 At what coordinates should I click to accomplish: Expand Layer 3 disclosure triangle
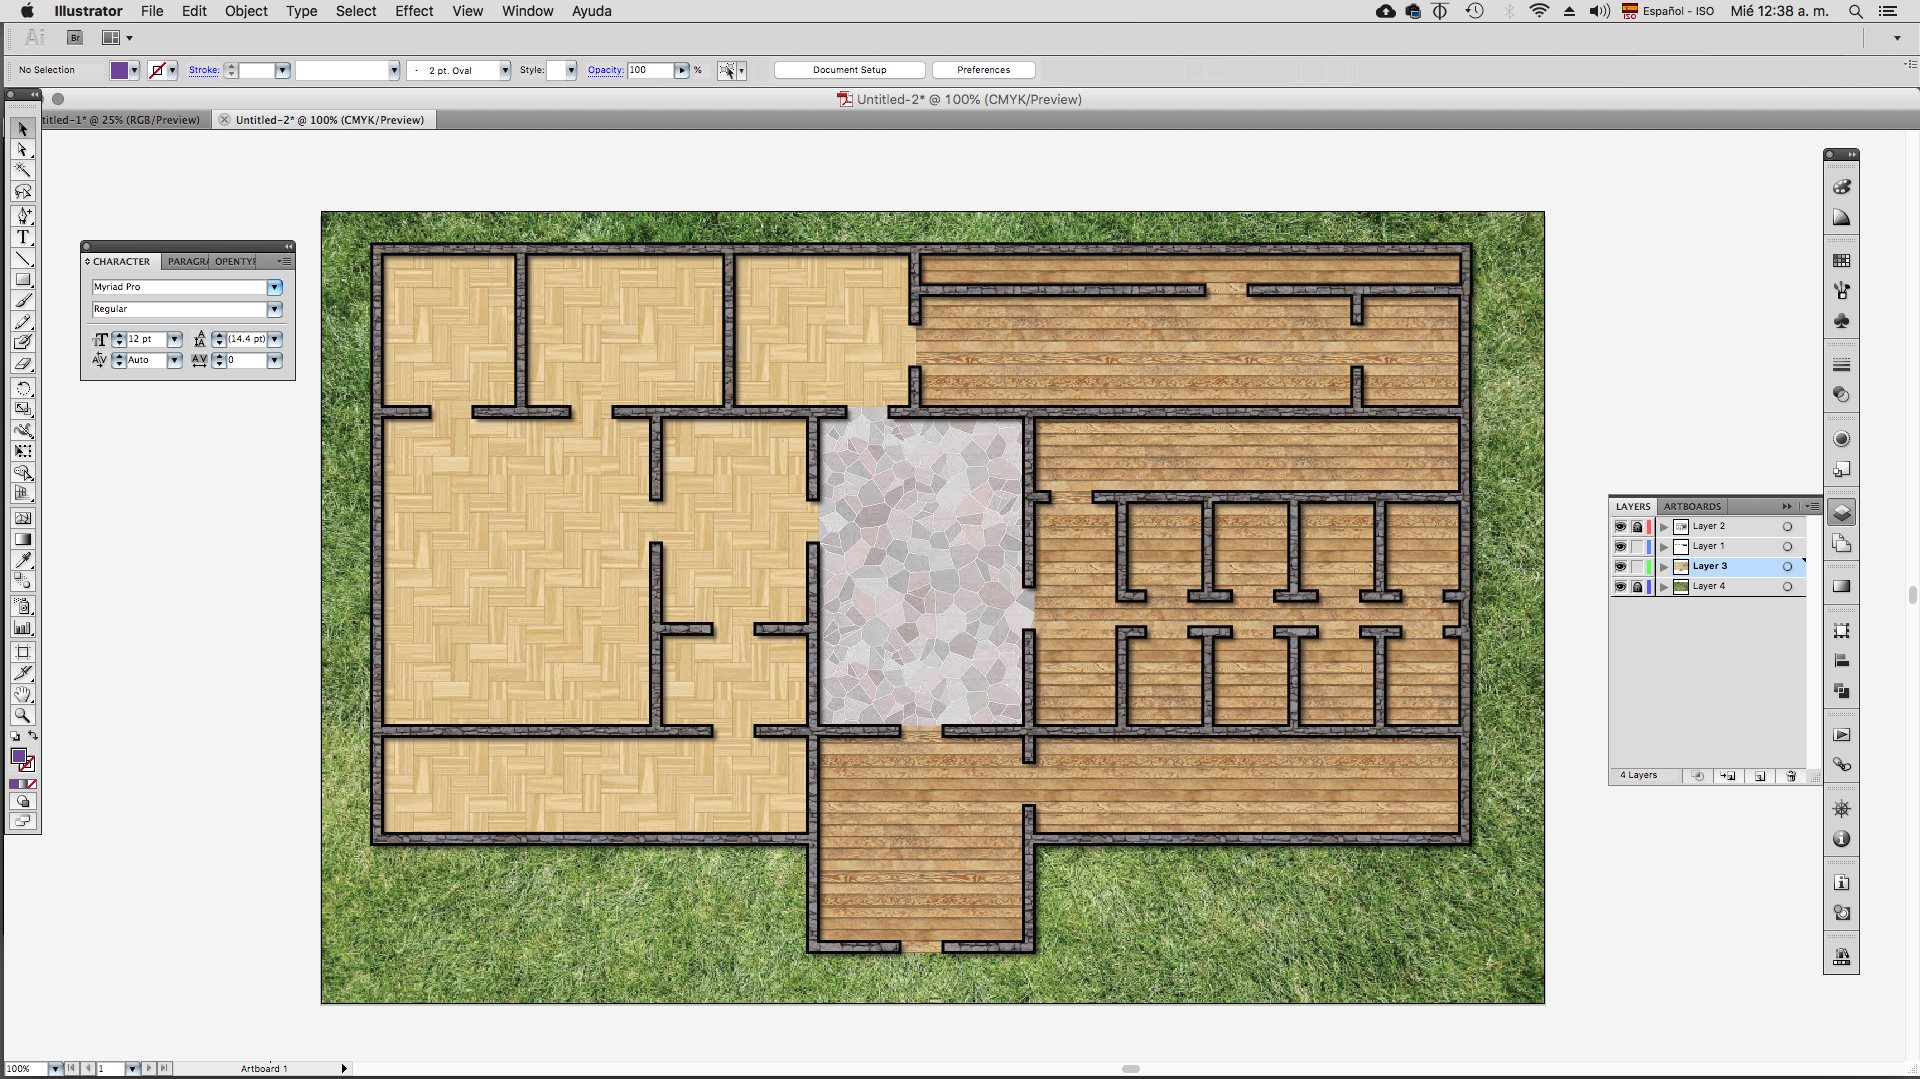[x=1664, y=567]
